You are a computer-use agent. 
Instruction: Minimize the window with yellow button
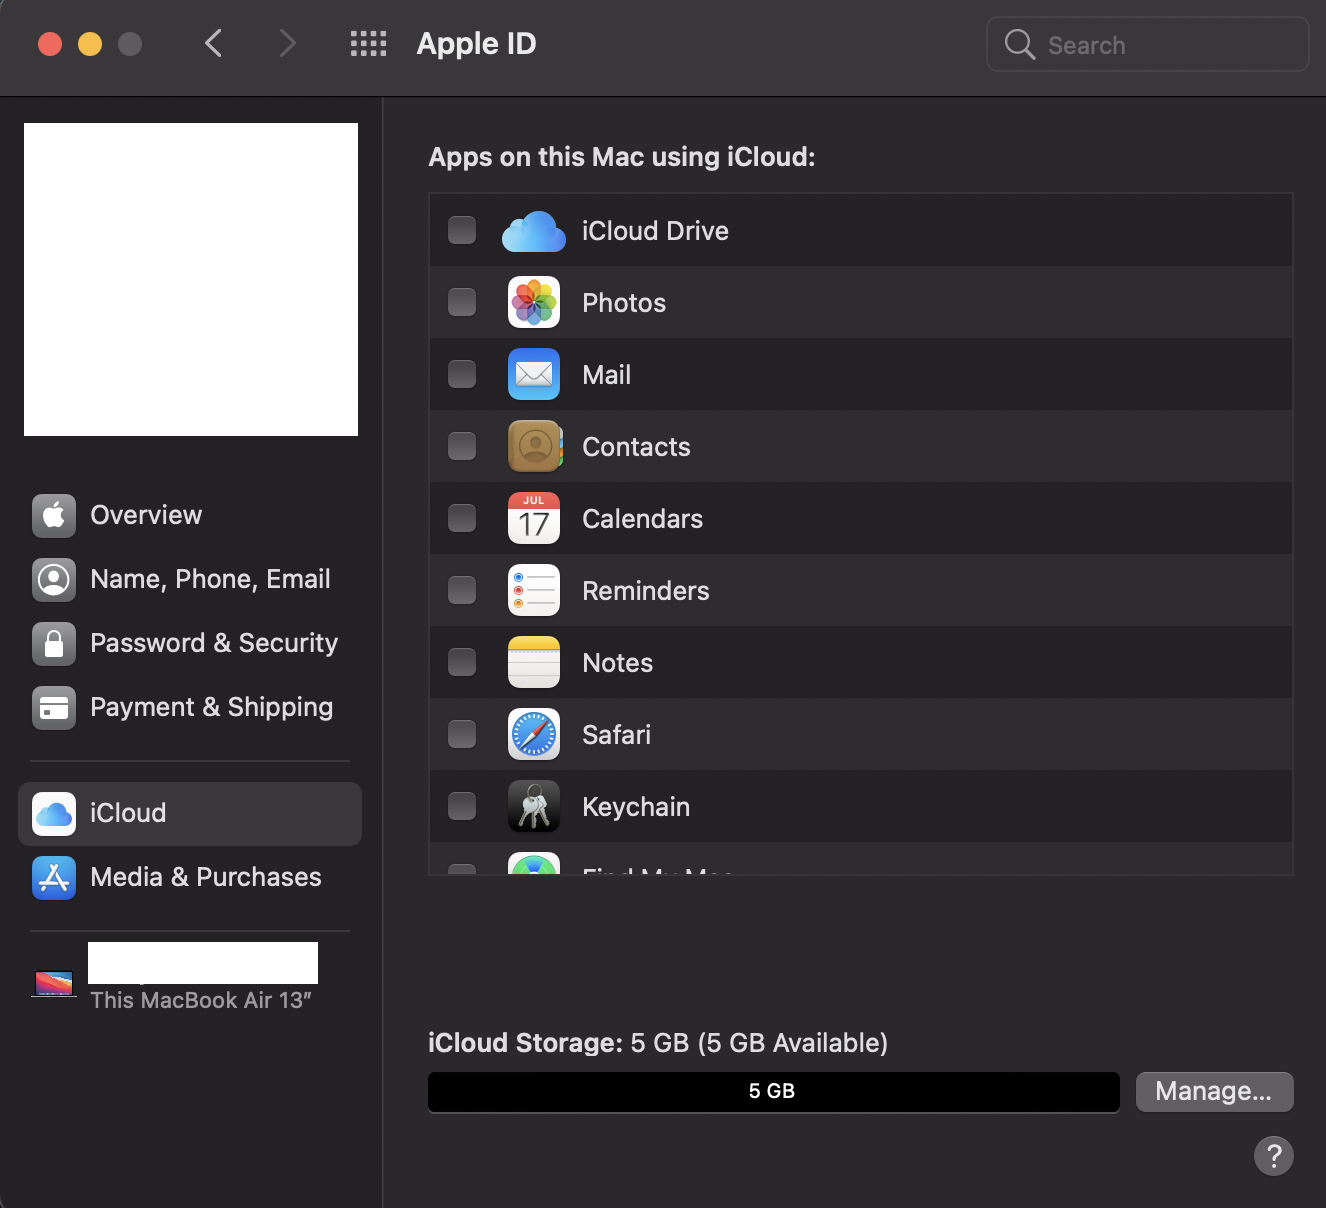(90, 44)
